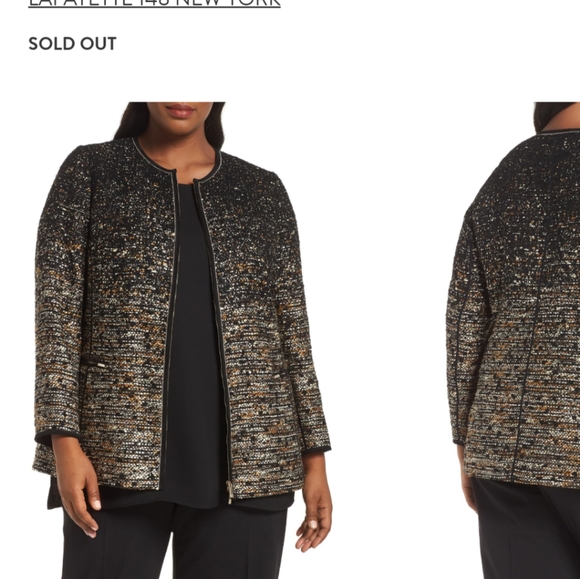
Task: Click the SOLD OUT status label
Action: (72, 44)
